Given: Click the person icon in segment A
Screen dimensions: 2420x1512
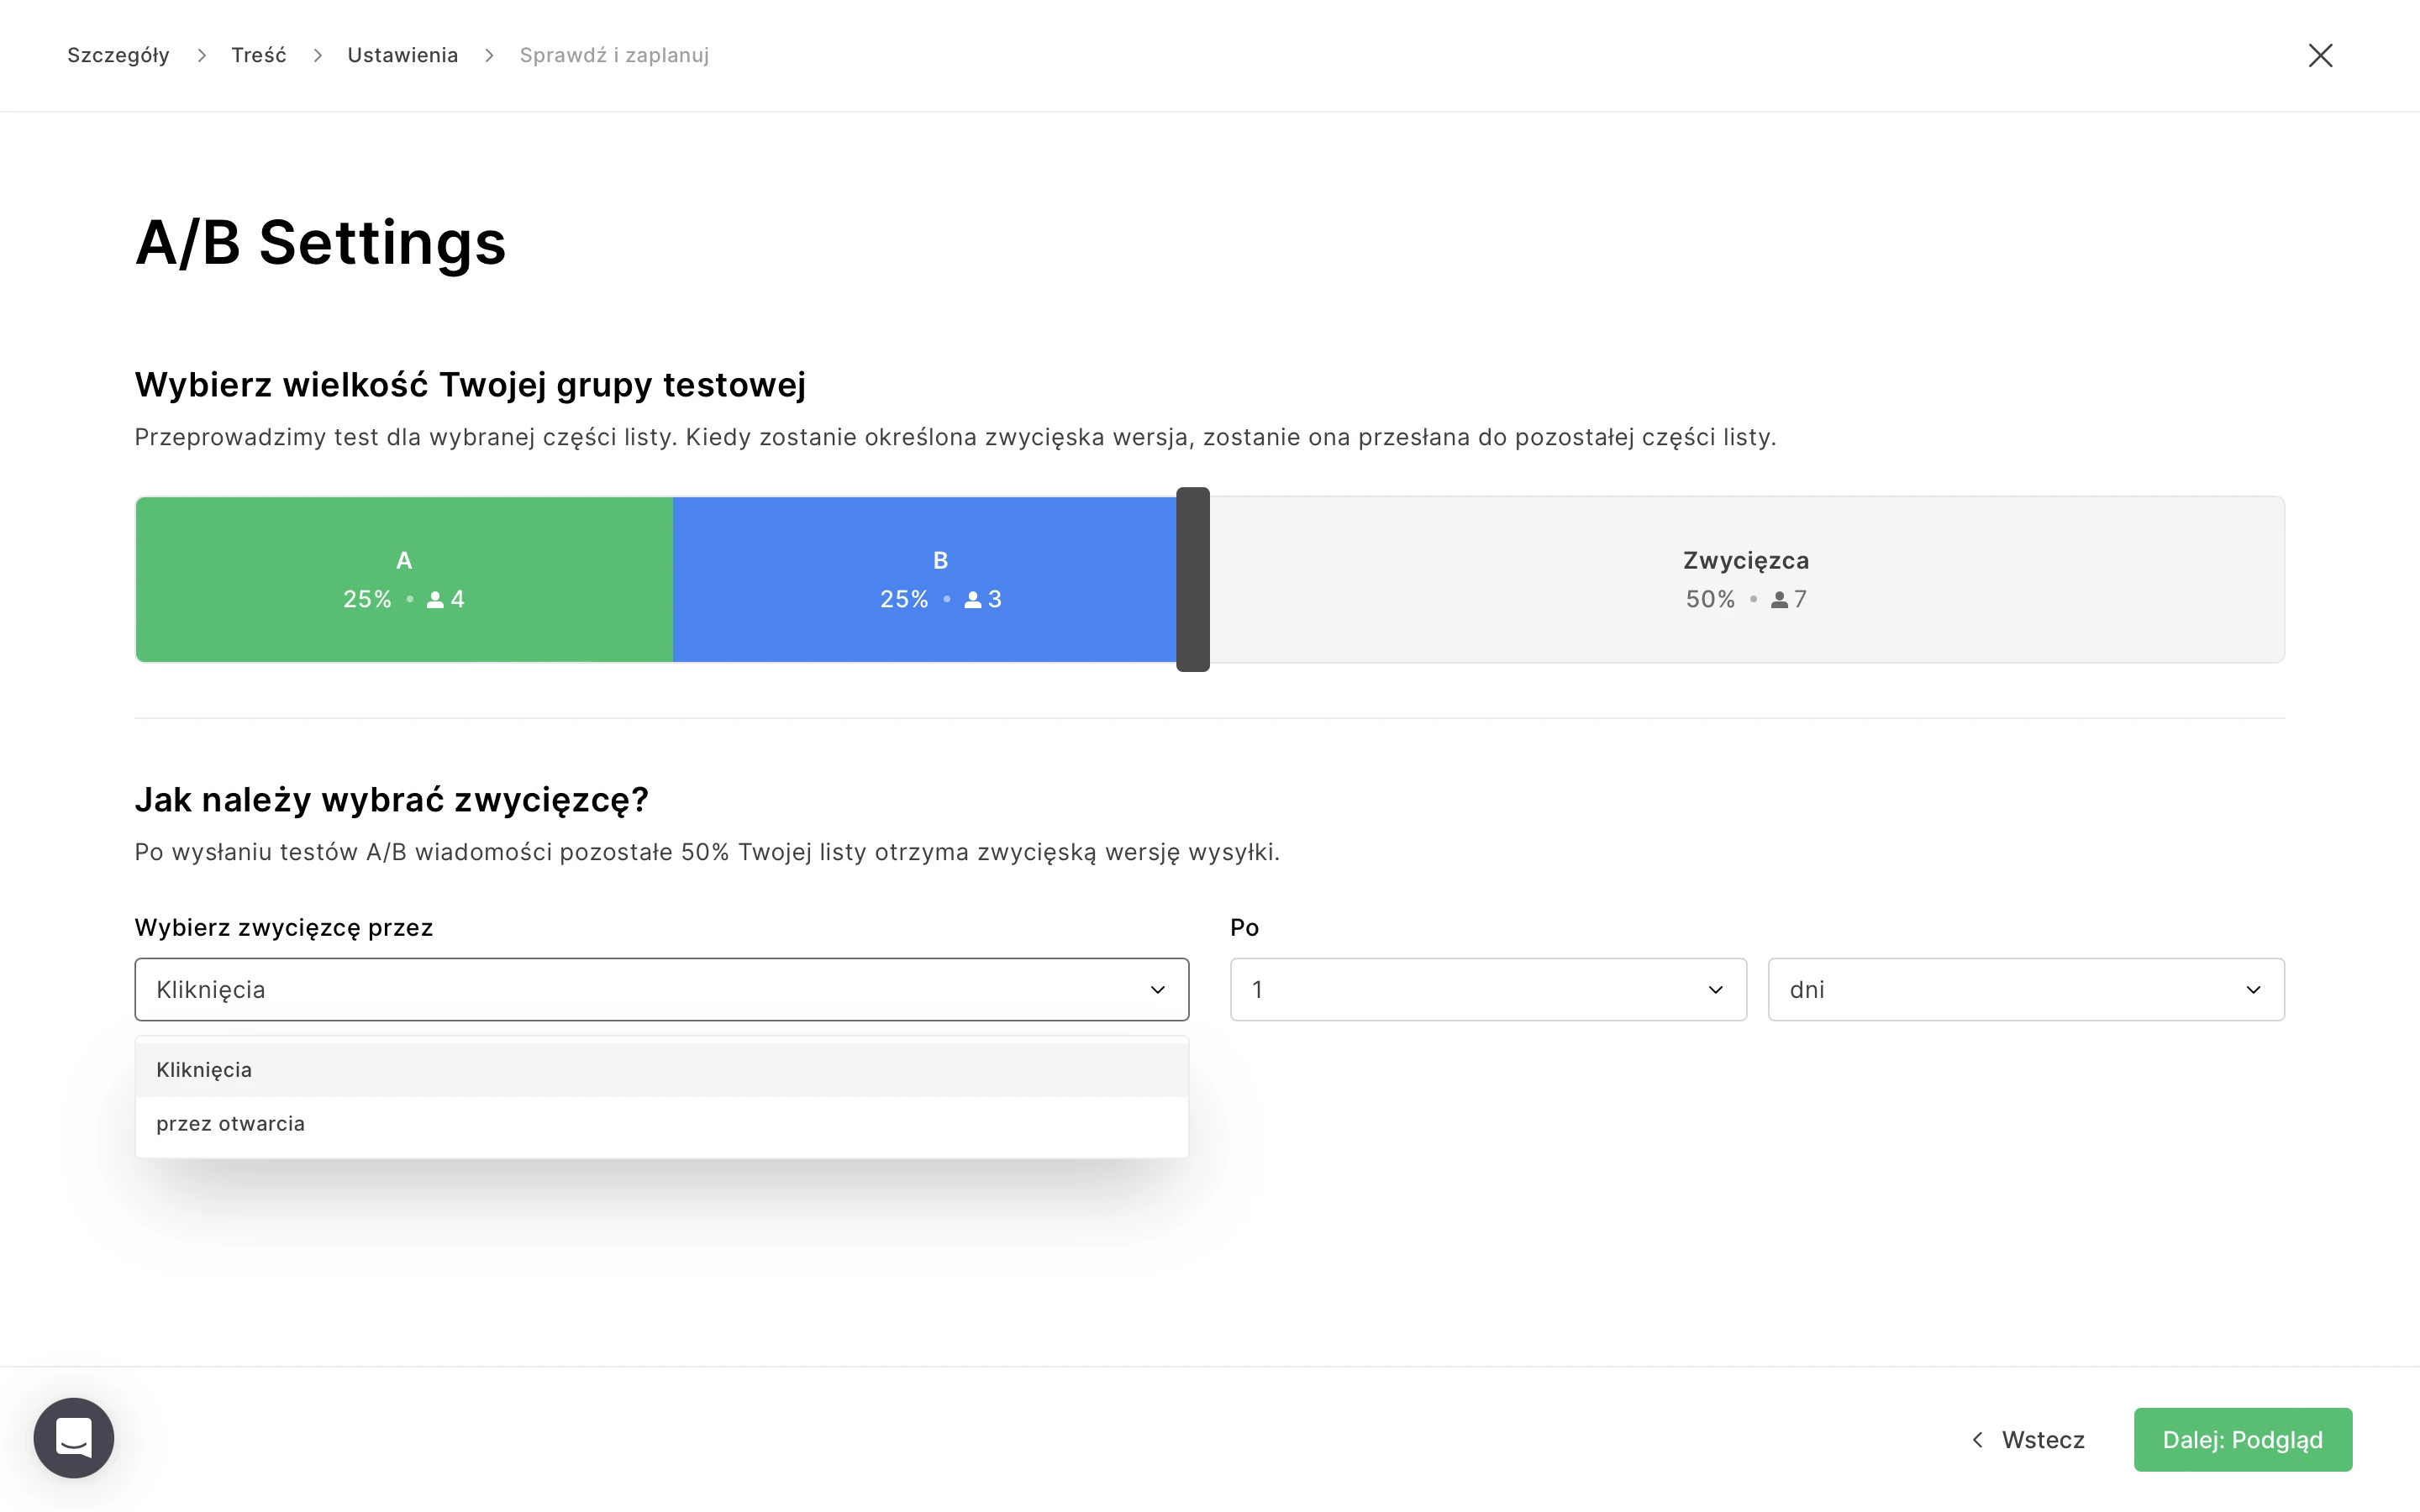Looking at the screenshot, I should tap(435, 600).
